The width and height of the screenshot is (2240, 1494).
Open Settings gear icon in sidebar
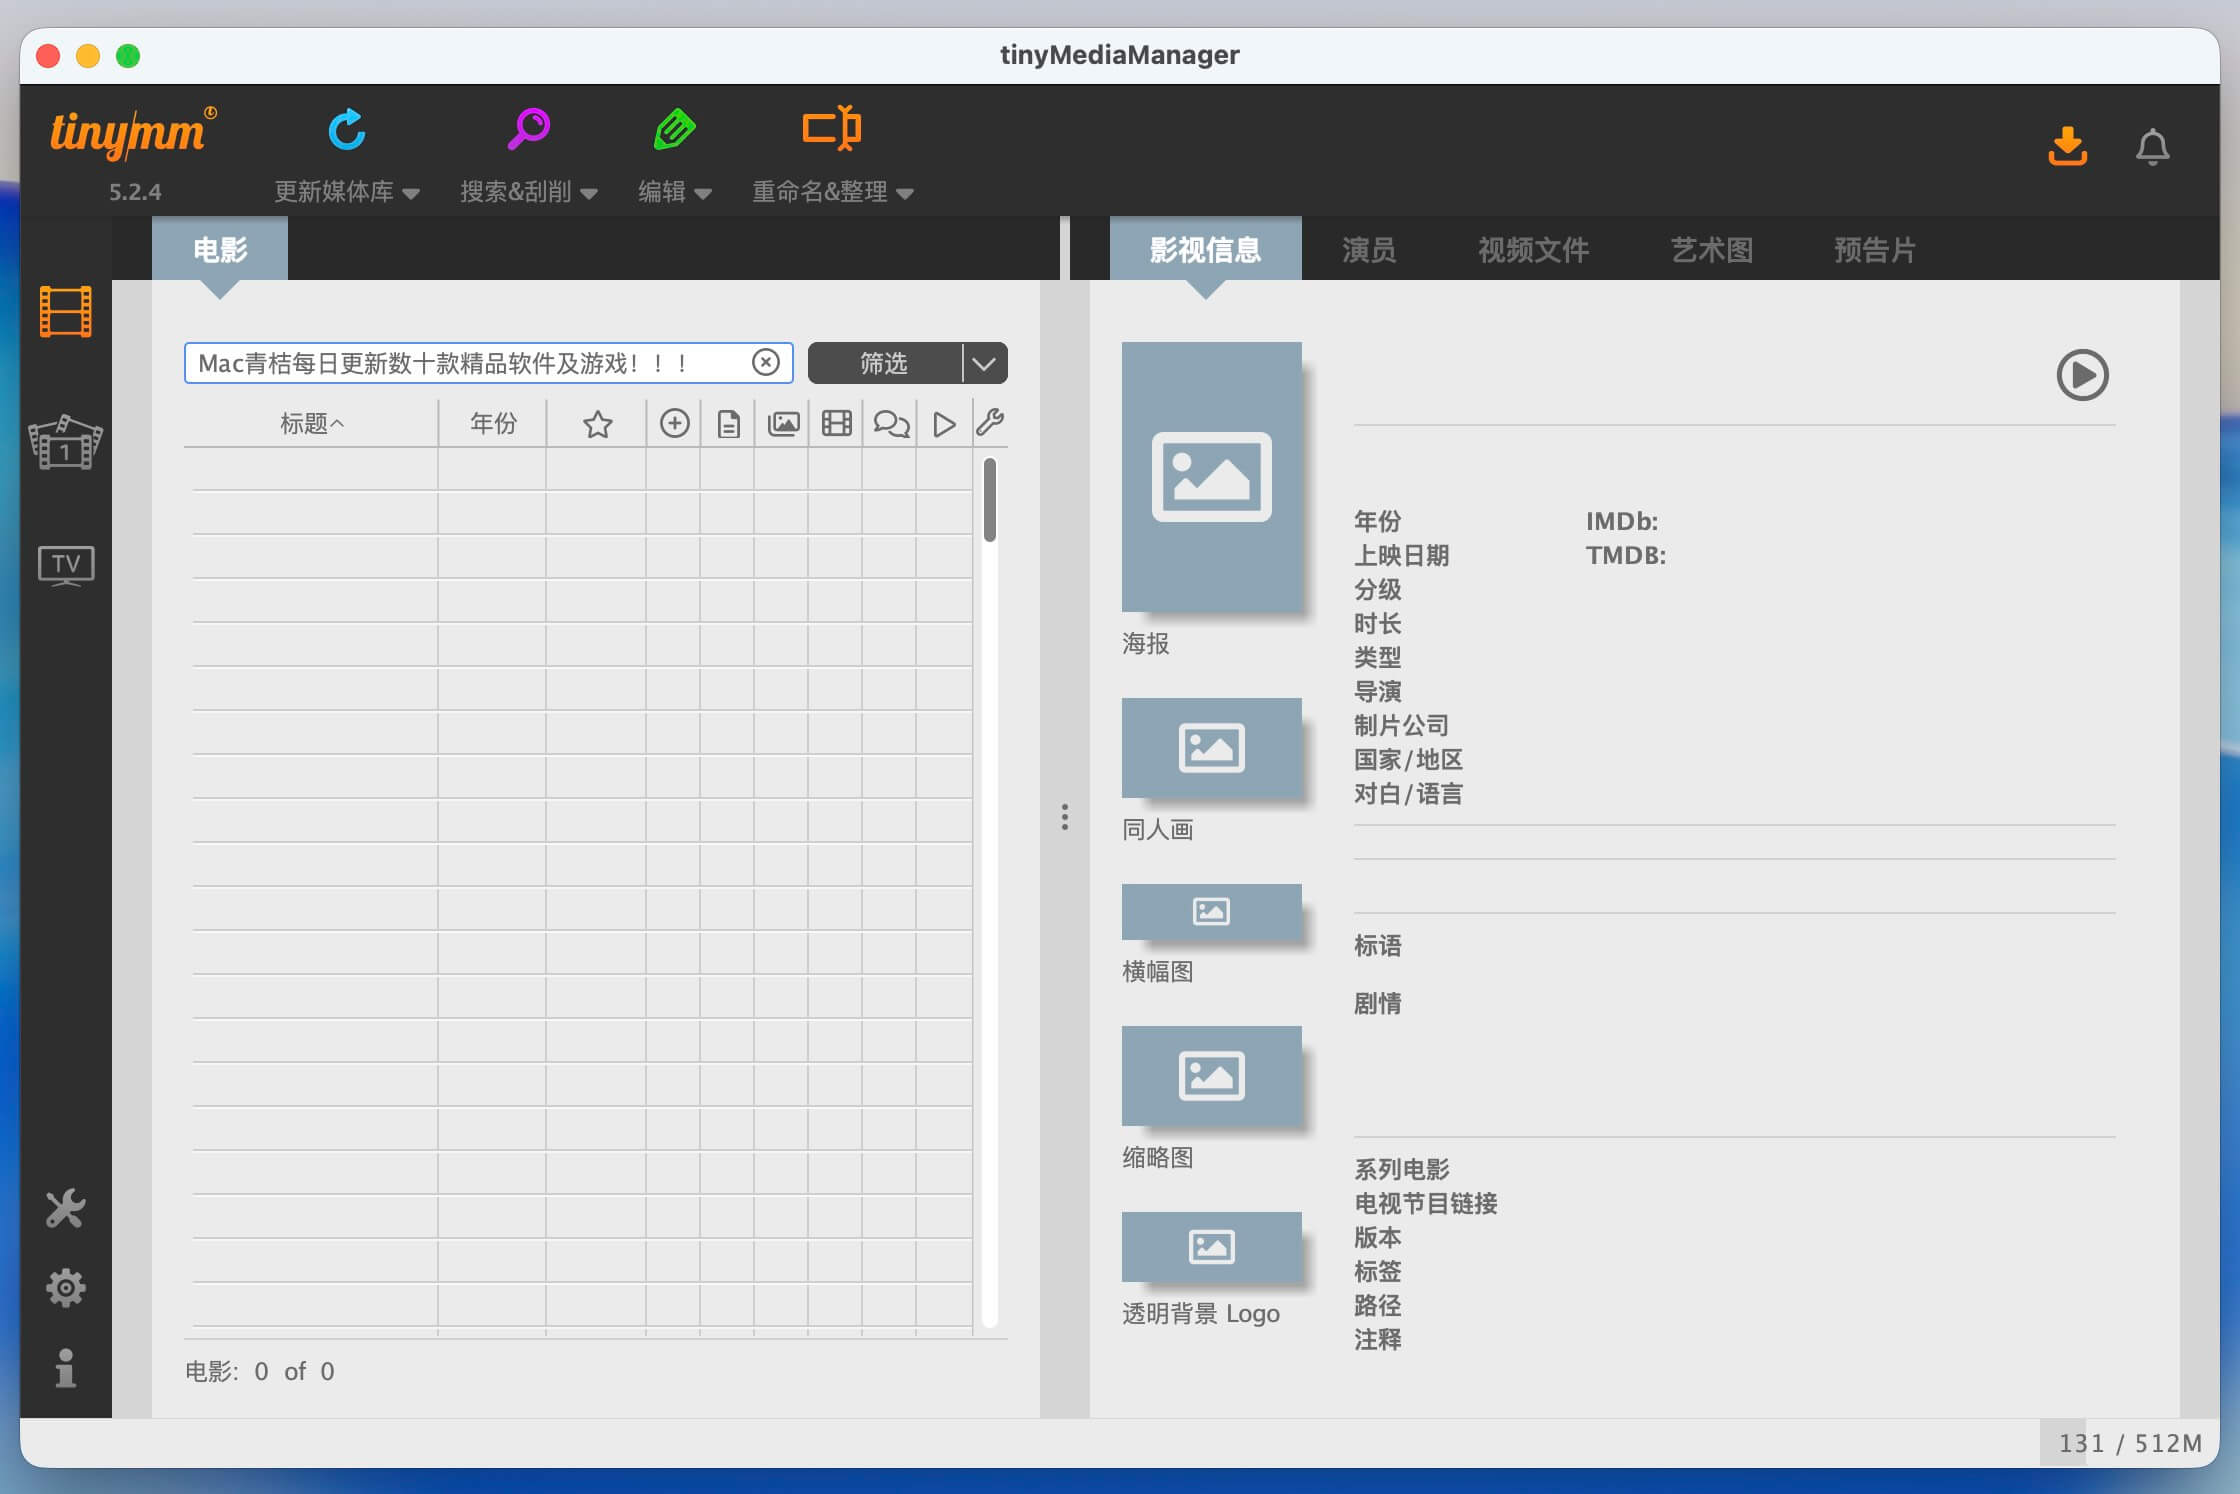[65, 1288]
